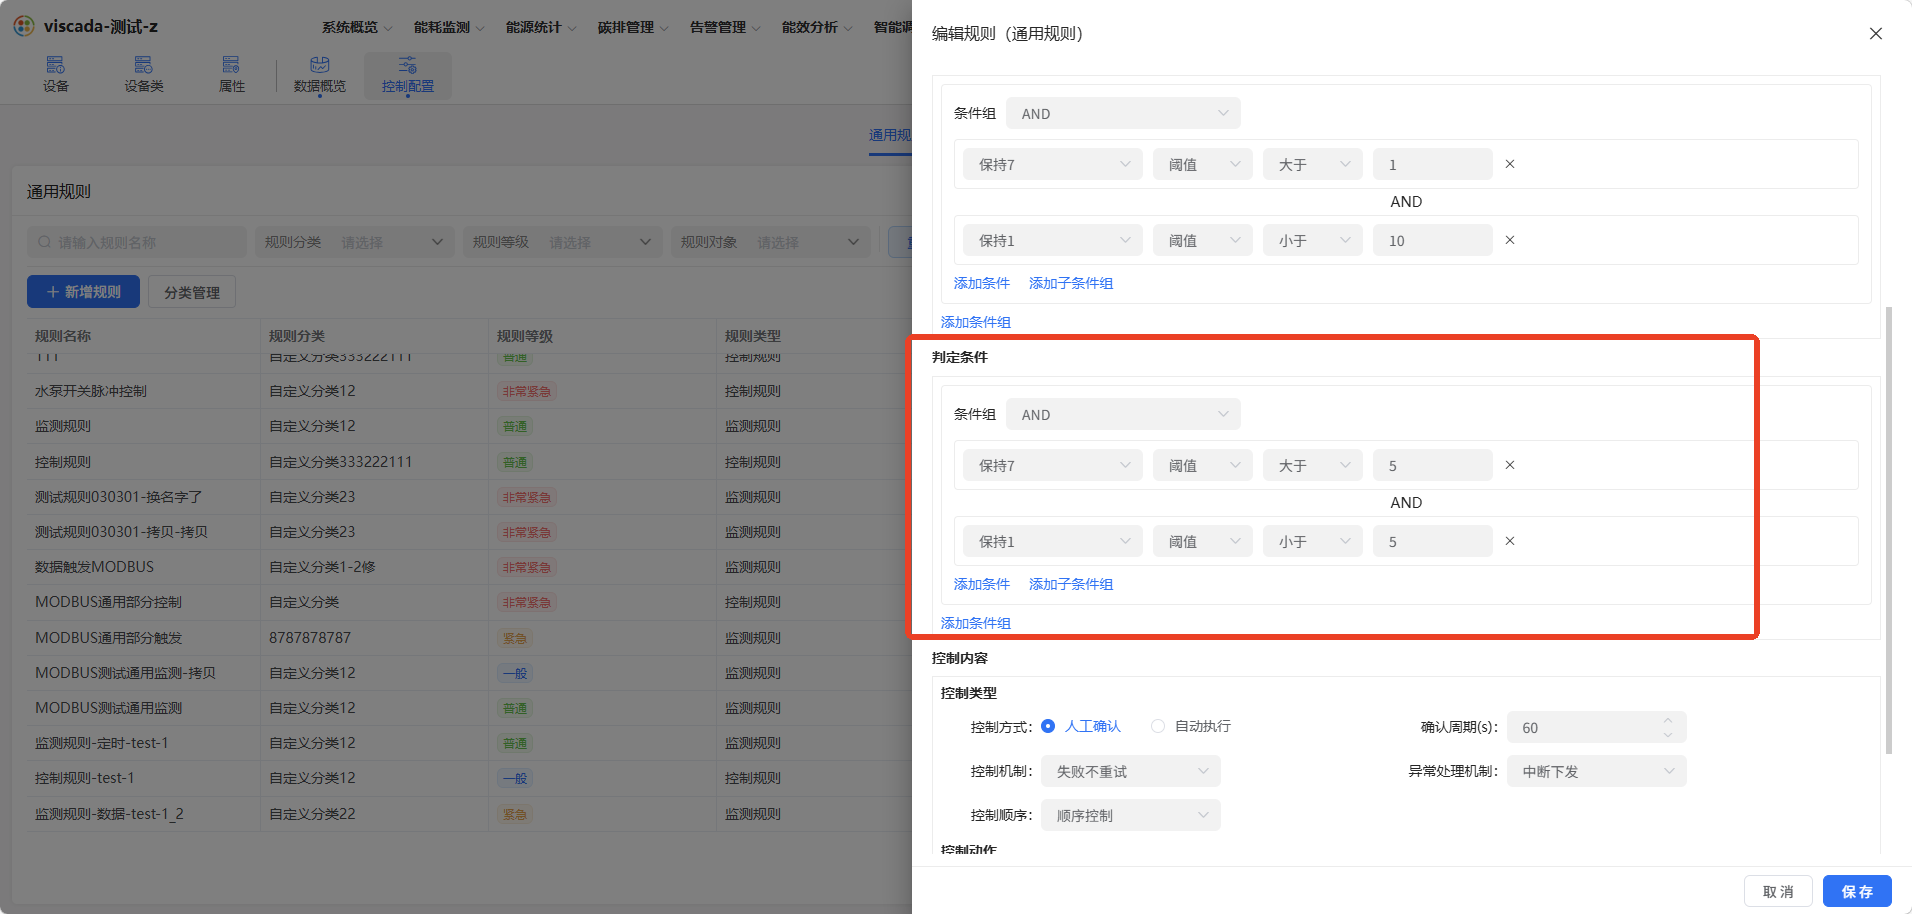Open the 能源统计 menu
This screenshot has width=1912, height=914.
[541, 27]
